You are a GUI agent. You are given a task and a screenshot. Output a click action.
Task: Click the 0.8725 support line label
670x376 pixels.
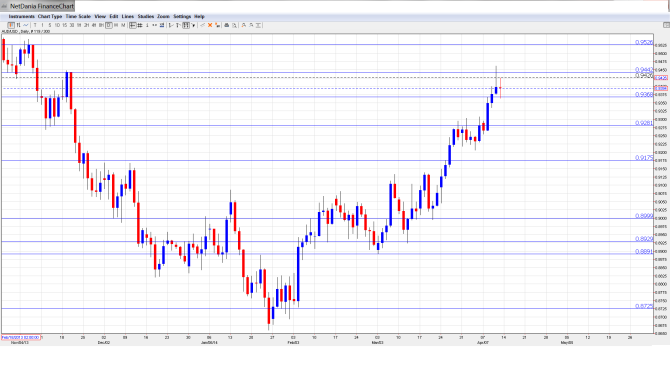click(x=644, y=306)
